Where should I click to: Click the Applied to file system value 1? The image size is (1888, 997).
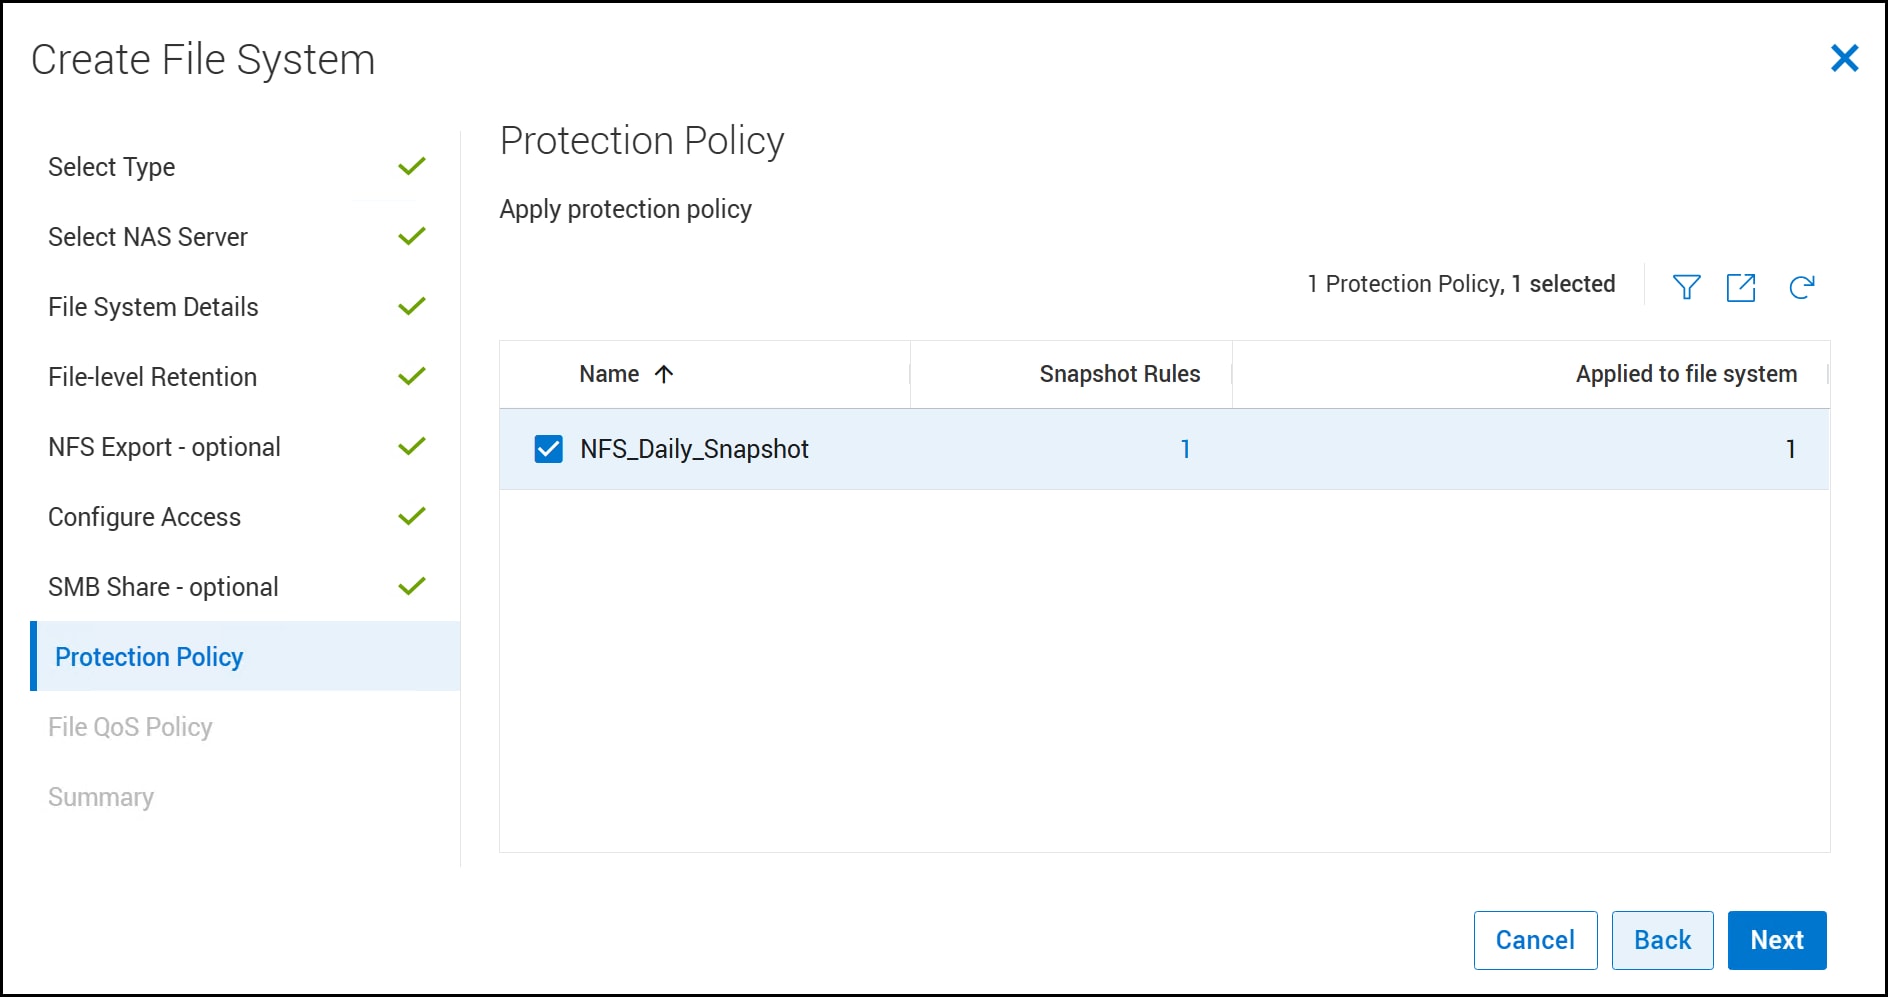tap(1790, 449)
